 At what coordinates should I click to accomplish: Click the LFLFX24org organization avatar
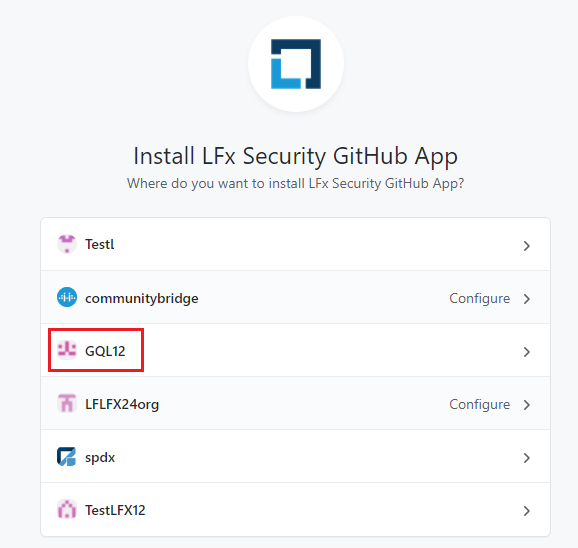[67, 403]
